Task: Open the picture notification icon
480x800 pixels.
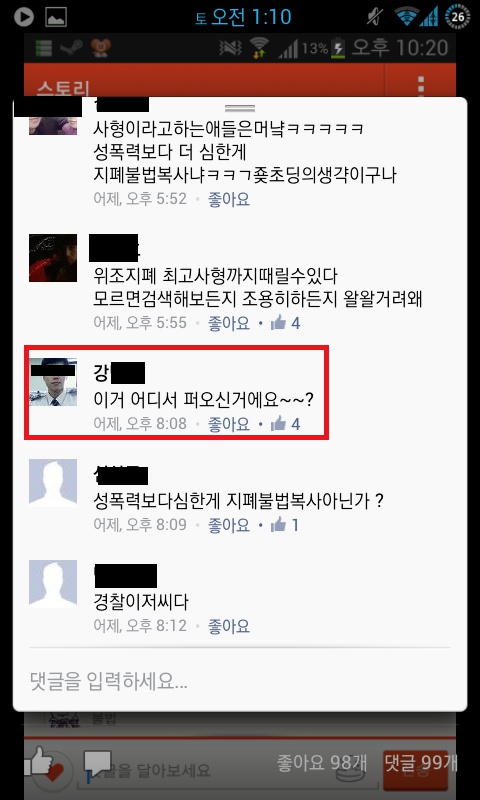Action: coord(56,17)
